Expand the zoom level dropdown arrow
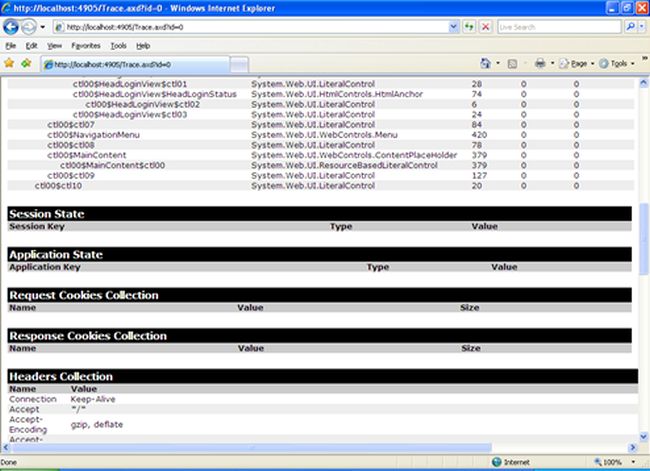Viewport: 650px width, 471px height. [x=633, y=462]
